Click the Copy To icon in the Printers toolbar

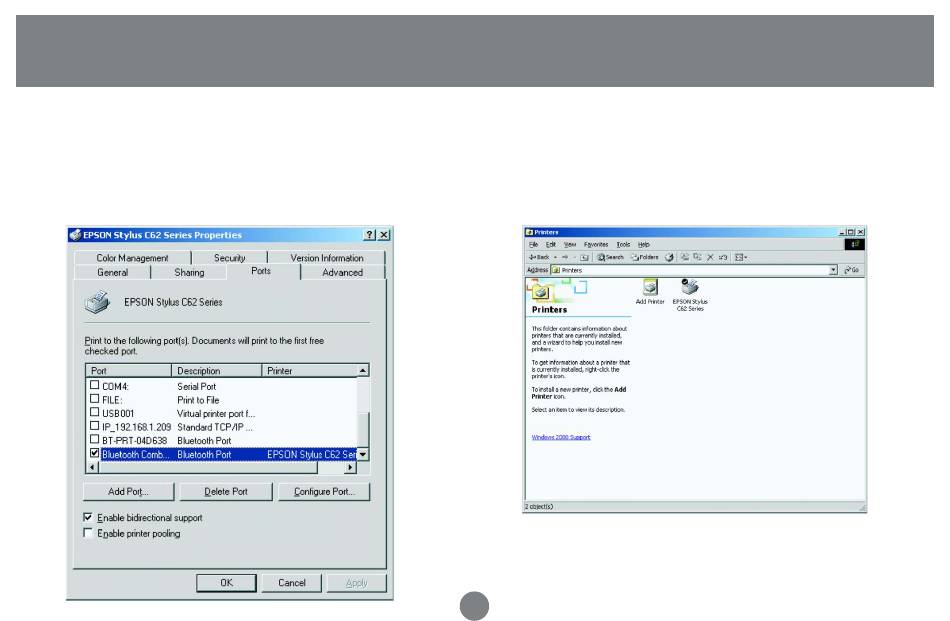[x=697, y=257]
